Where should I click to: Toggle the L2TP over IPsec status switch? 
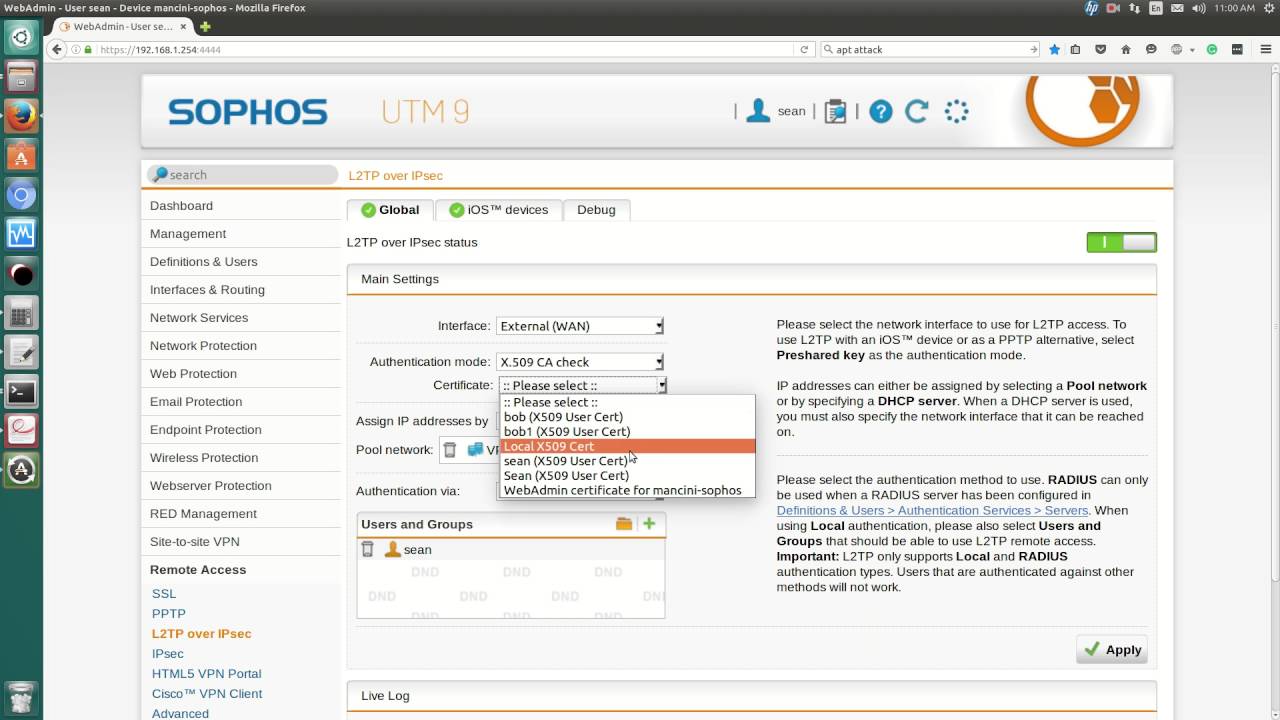(x=1121, y=242)
